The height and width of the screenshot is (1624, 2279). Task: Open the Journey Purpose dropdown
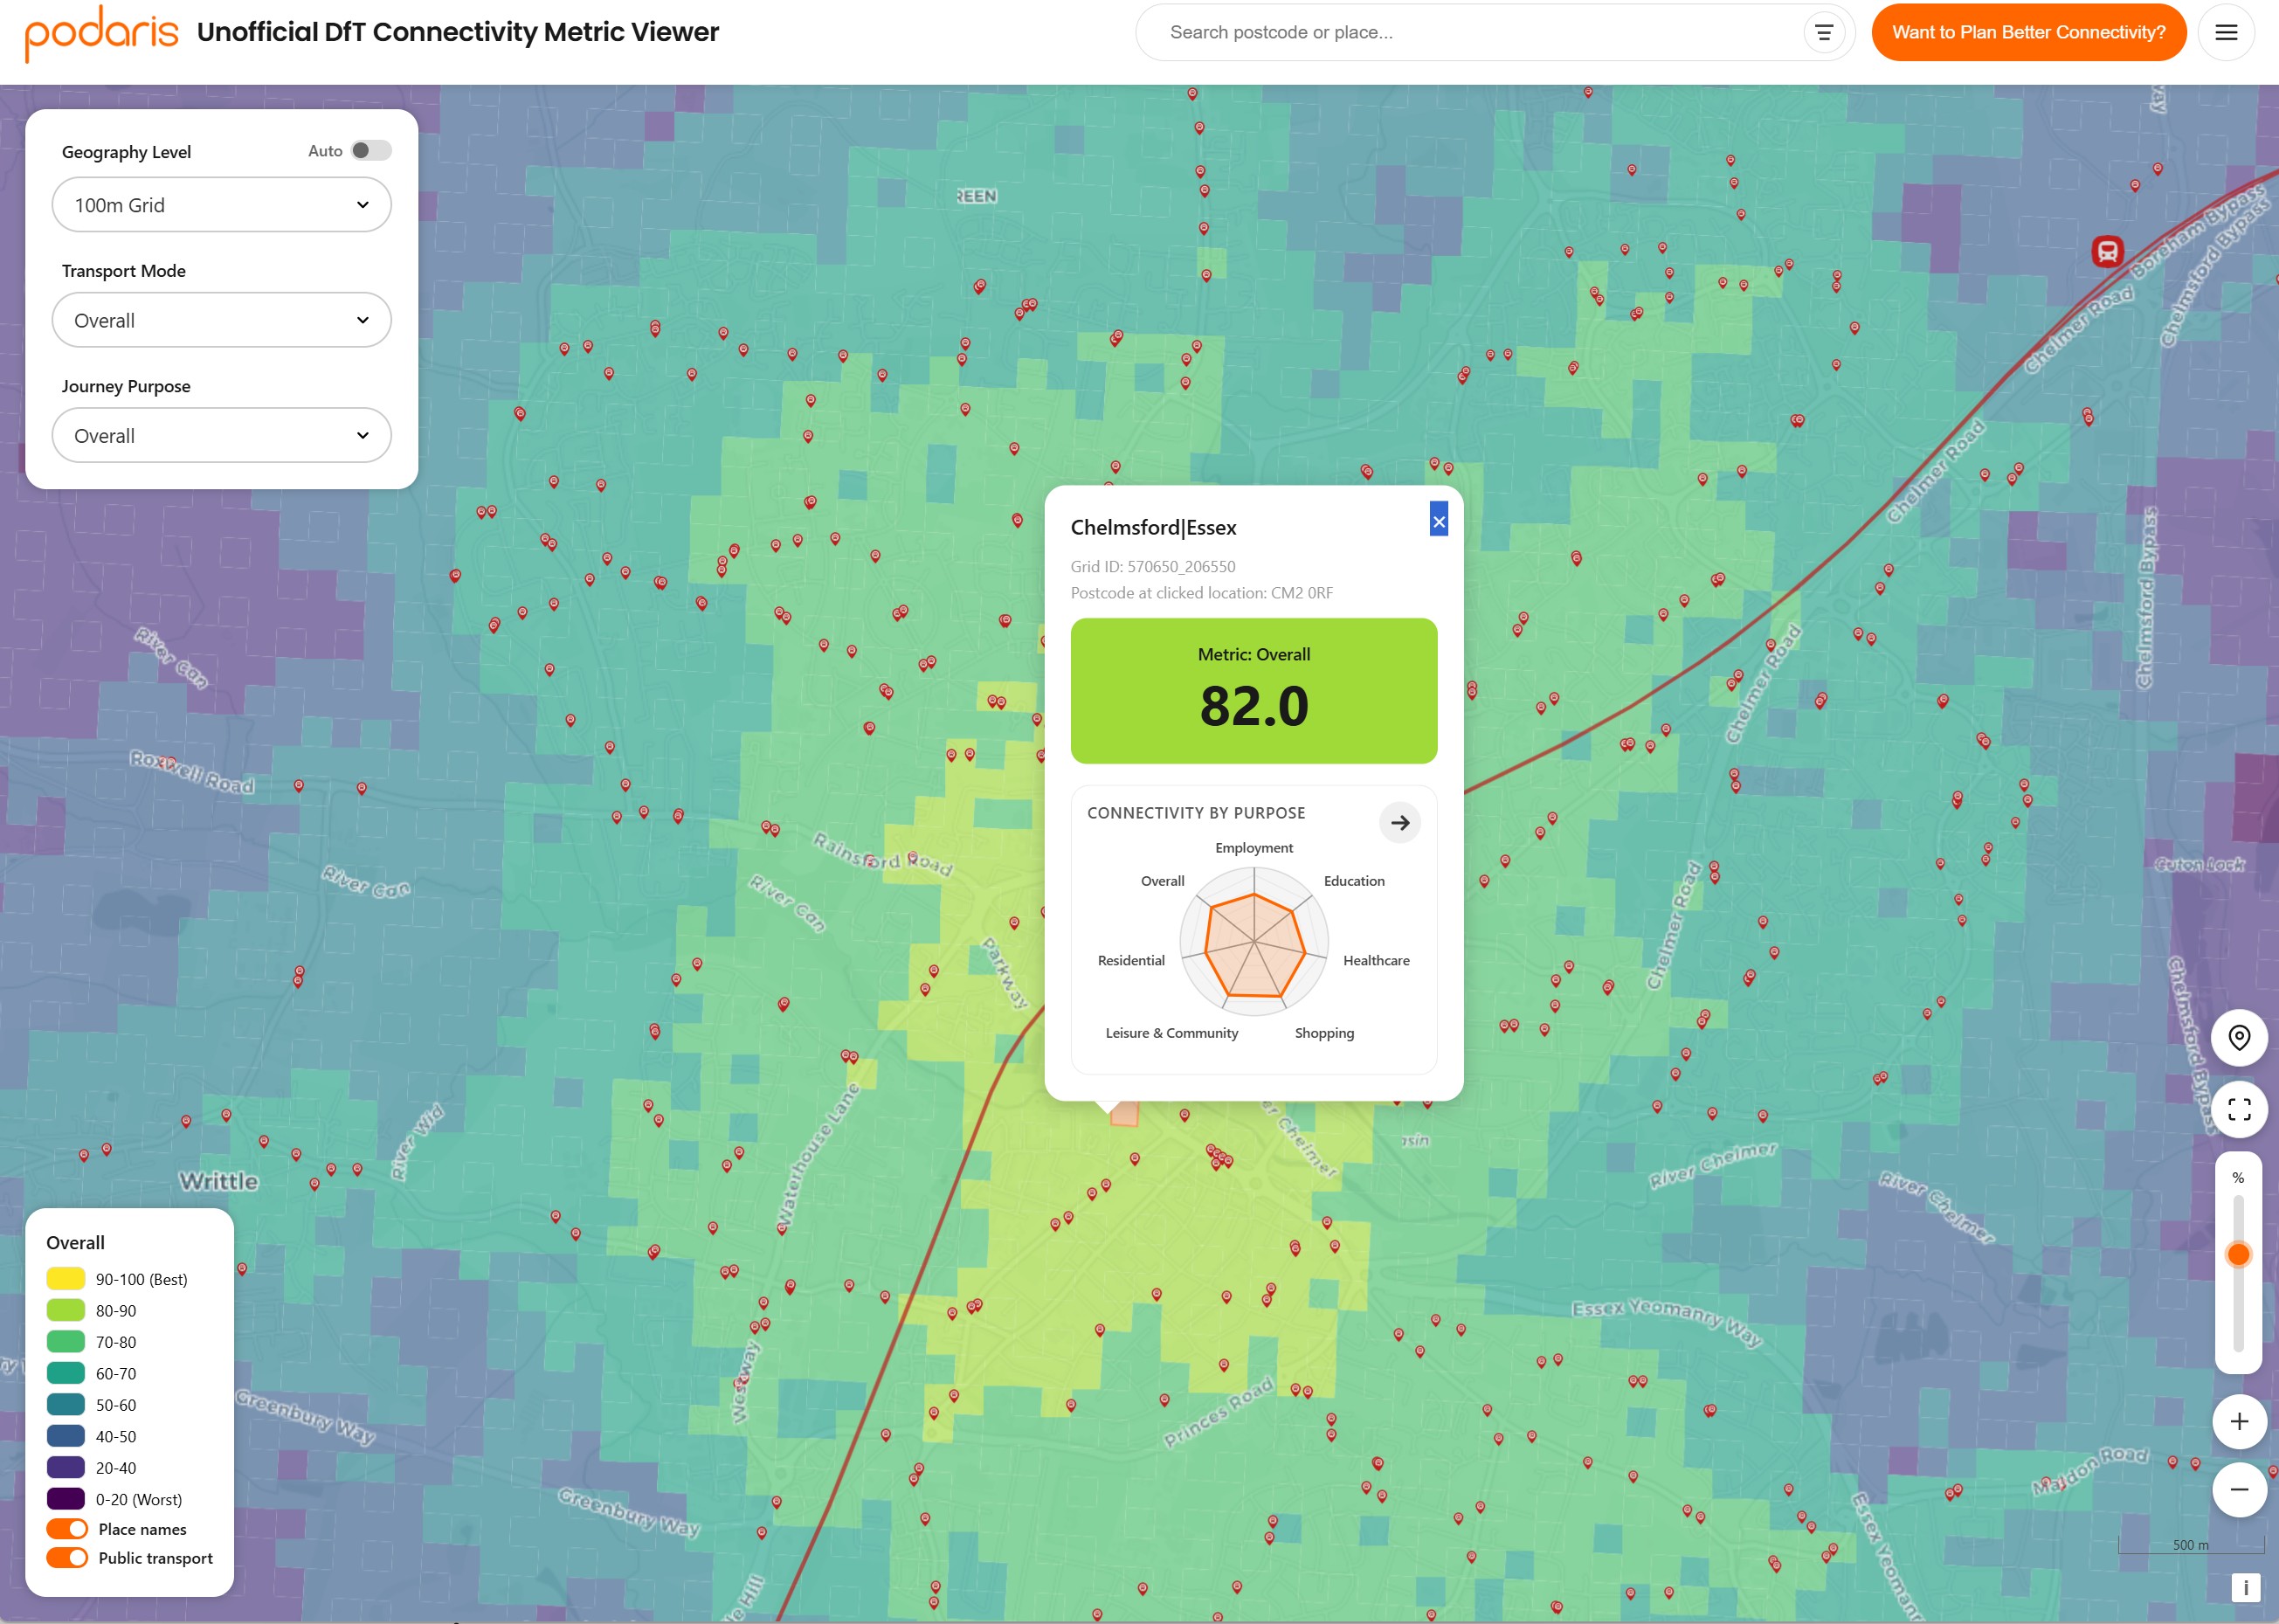pyautogui.click(x=221, y=435)
